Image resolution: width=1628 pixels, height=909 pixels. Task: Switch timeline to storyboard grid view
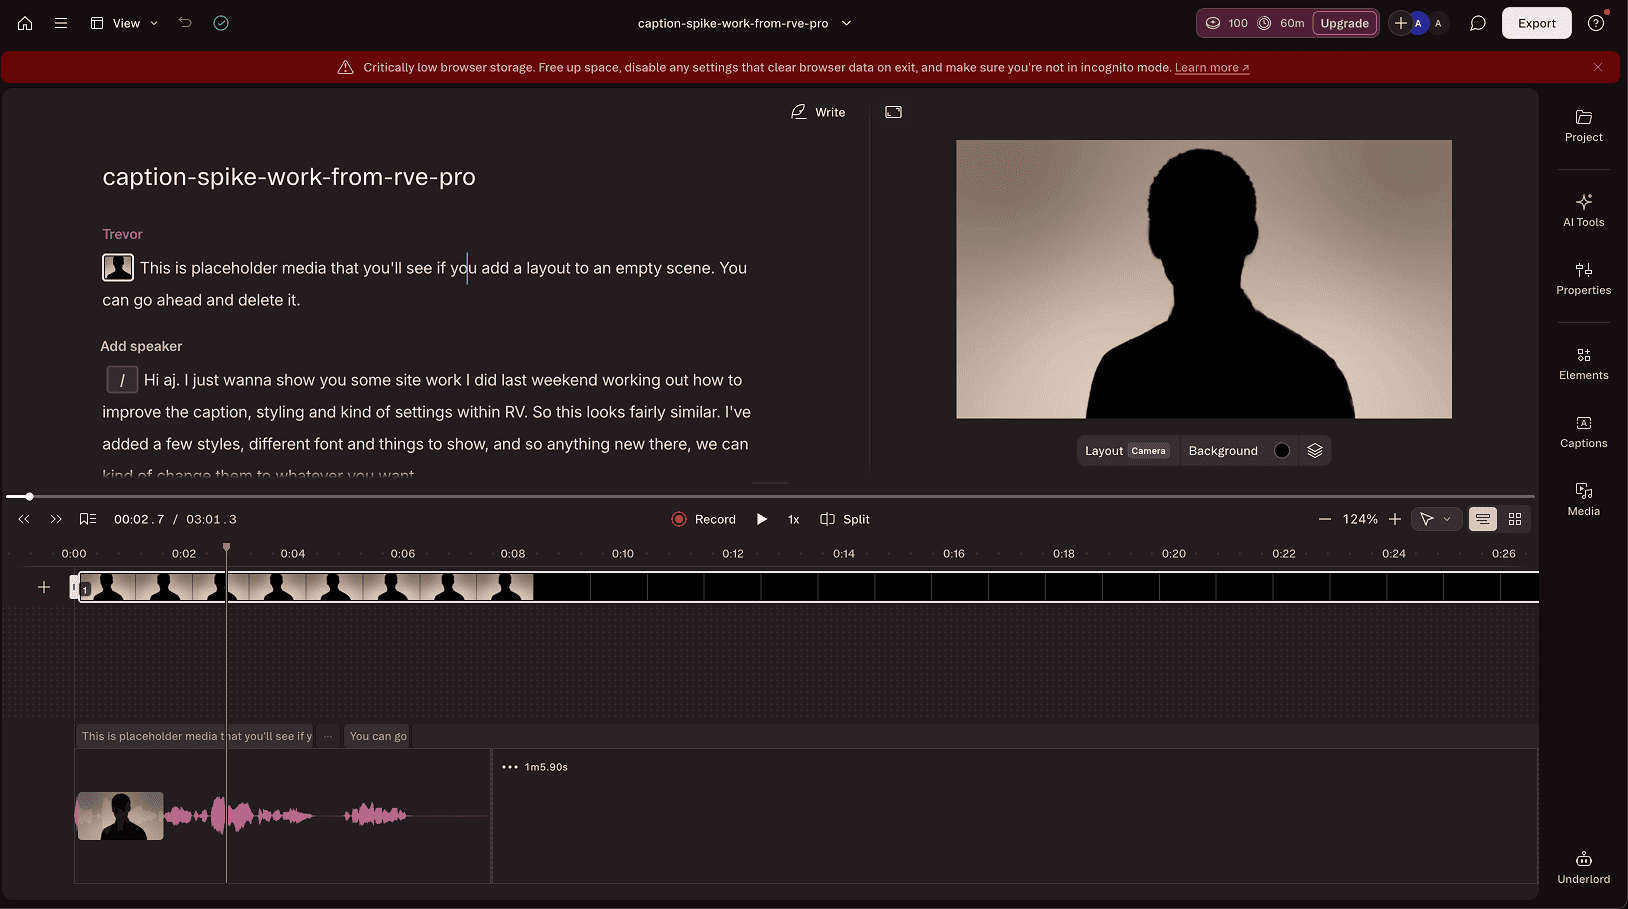click(x=1515, y=519)
